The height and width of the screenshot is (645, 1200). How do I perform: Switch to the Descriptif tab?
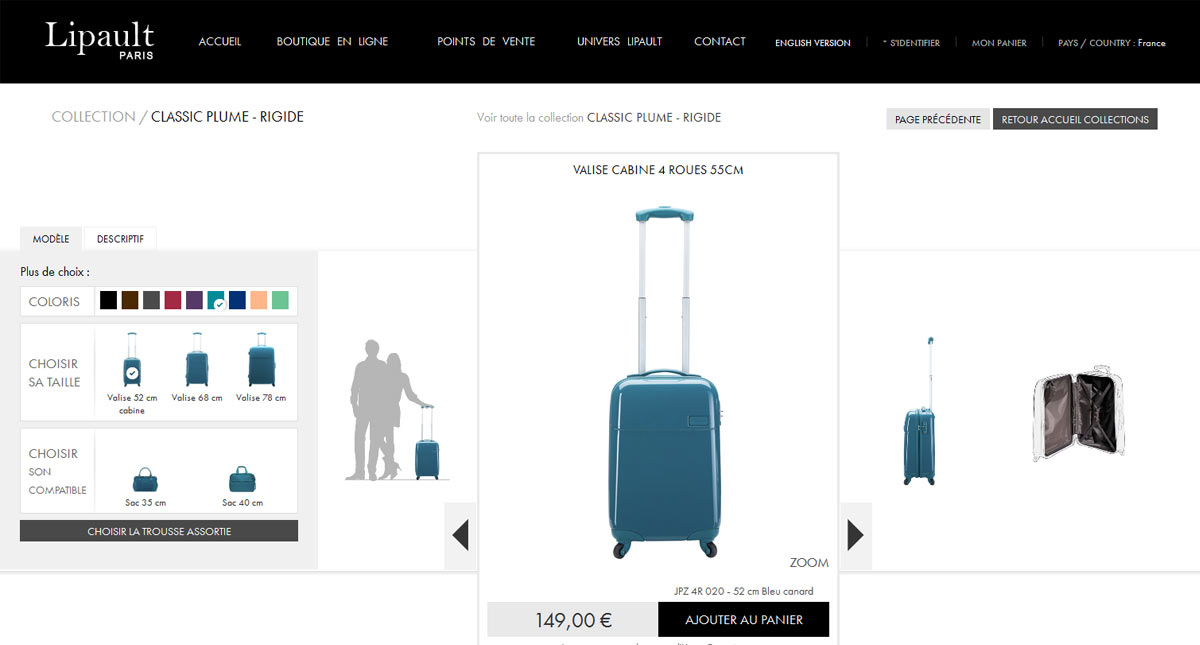120,239
